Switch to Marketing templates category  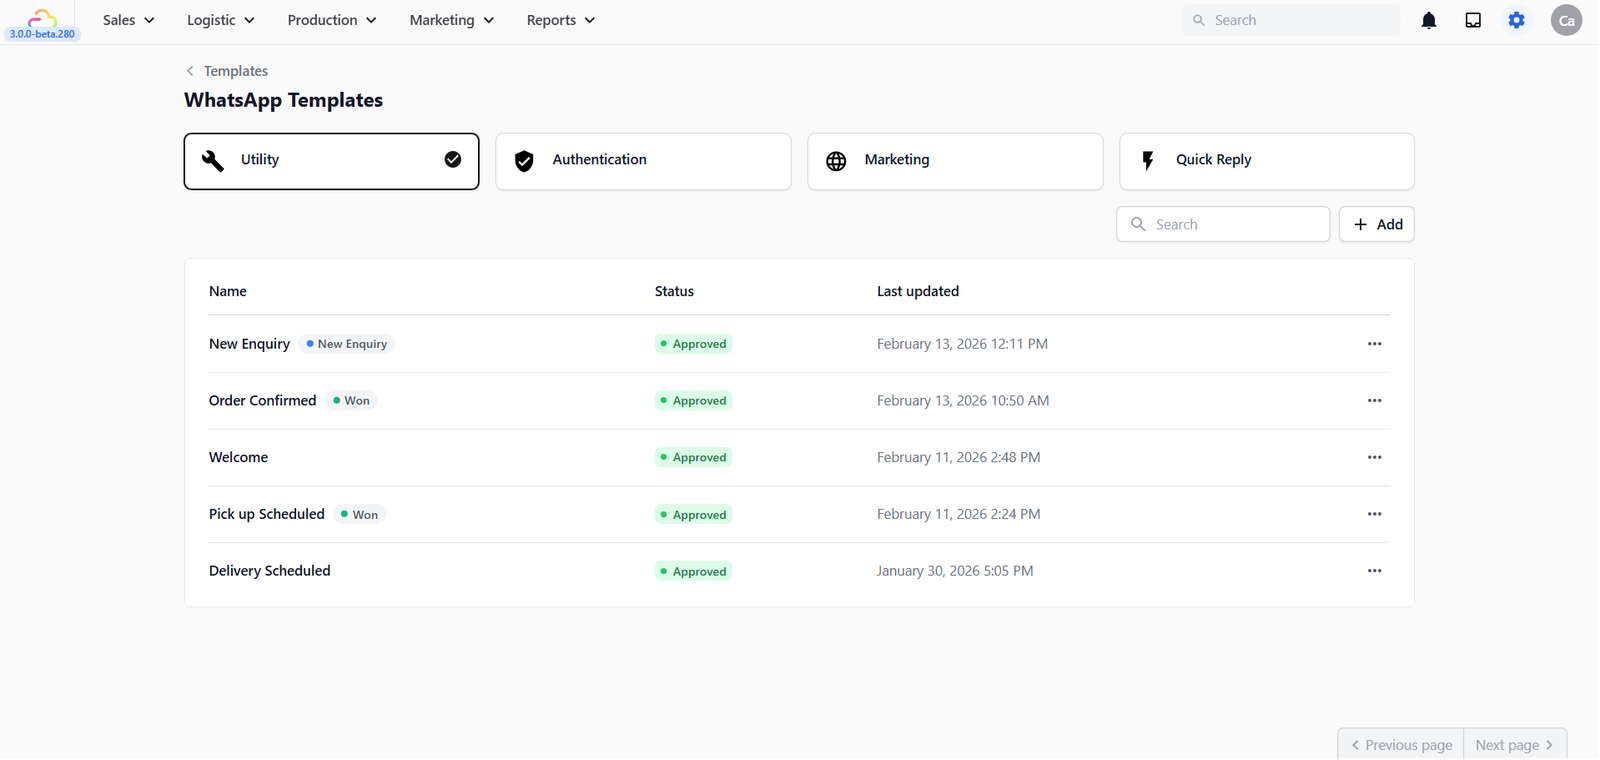955,161
